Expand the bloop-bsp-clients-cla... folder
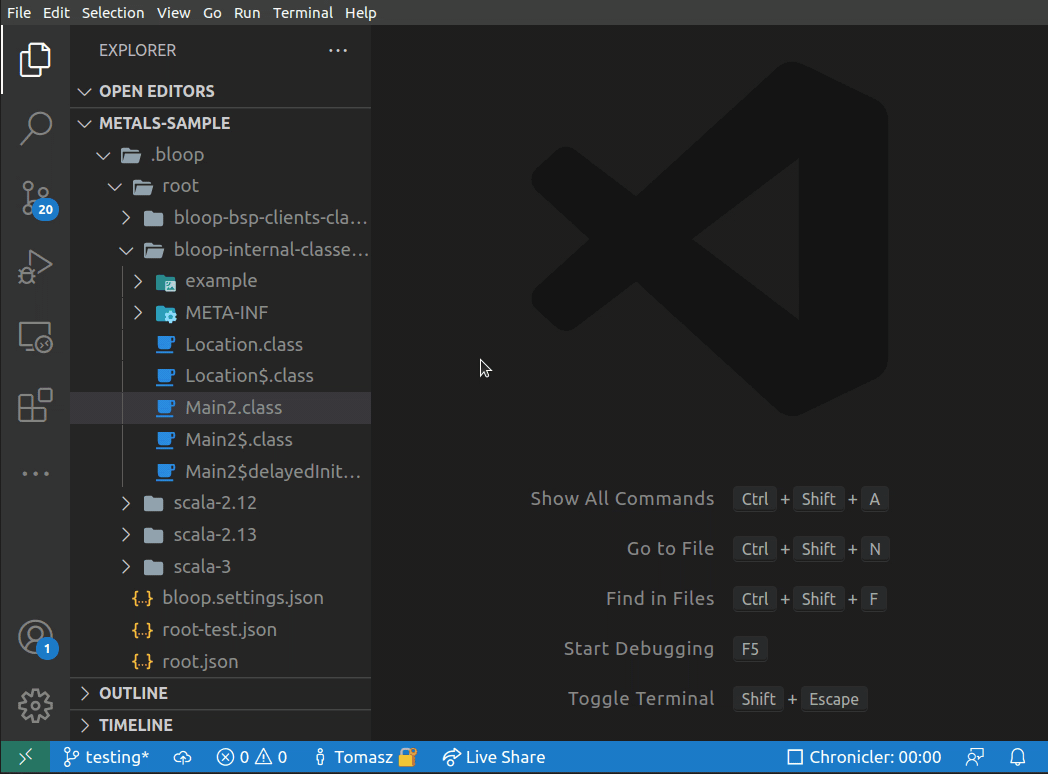The width and height of the screenshot is (1048, 774). click(221, 218)
